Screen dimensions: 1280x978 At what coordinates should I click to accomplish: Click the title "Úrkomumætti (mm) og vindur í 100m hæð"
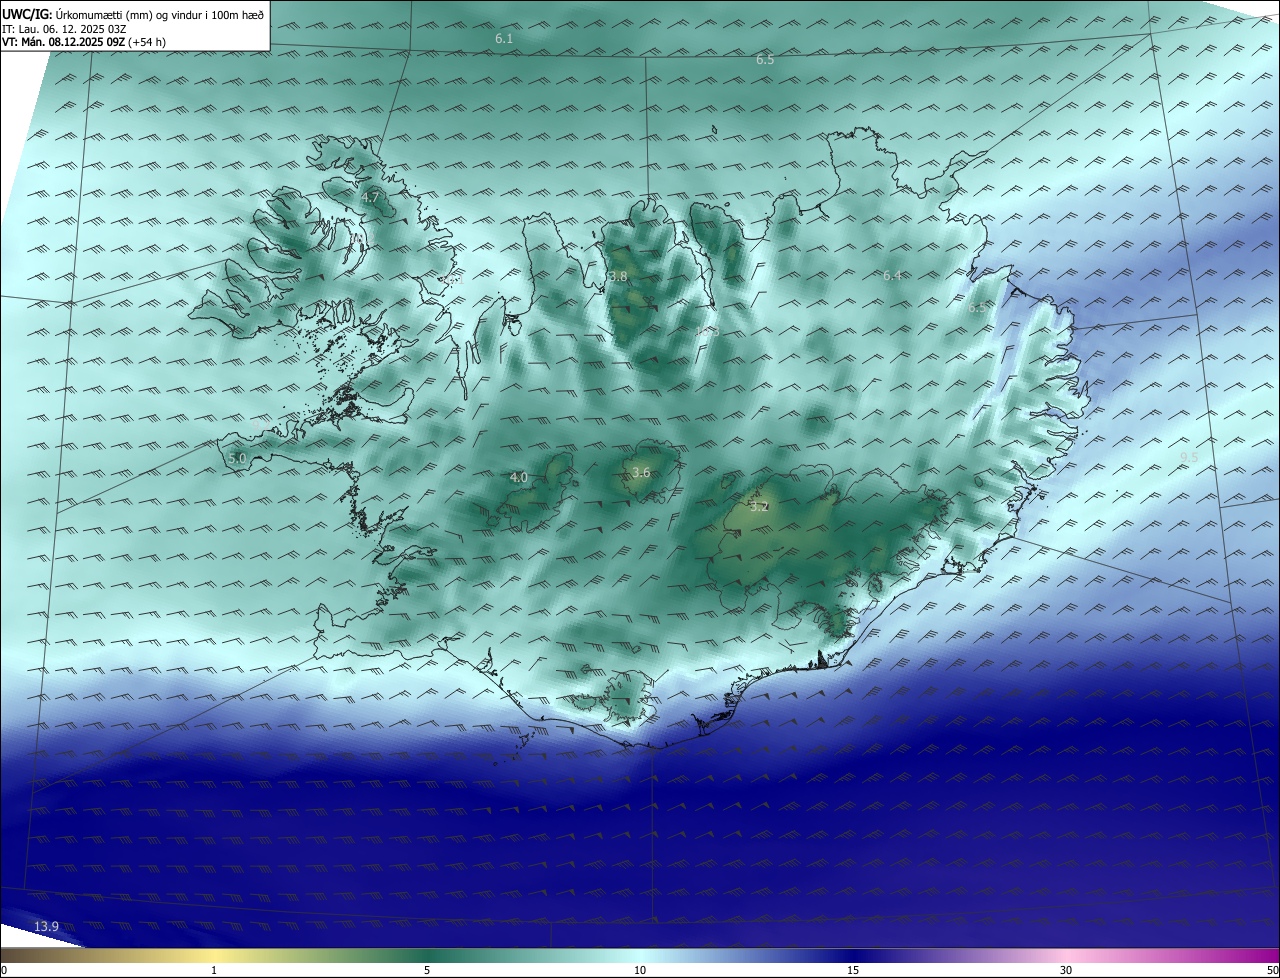pos(160,13)
